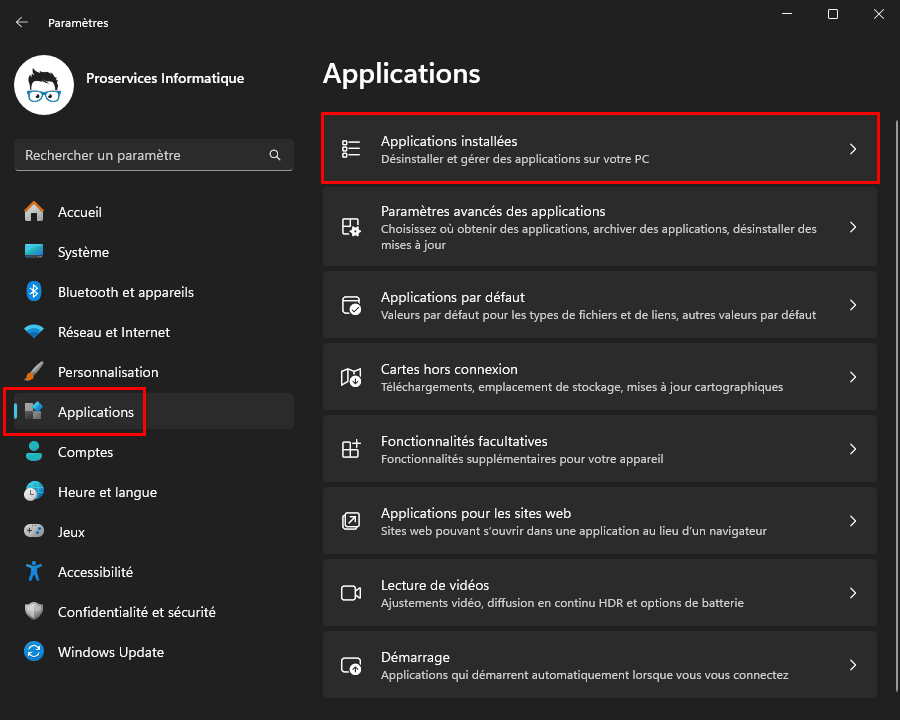Image resolution: width=900 pixels, height=720 pixels.
Task: Click the back arrow
Action: 21,22
